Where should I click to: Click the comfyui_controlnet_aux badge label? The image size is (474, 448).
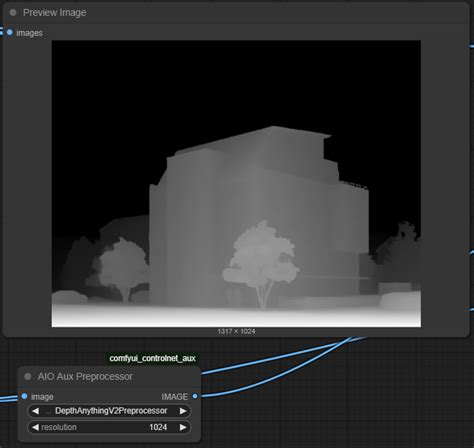point(152,358)
